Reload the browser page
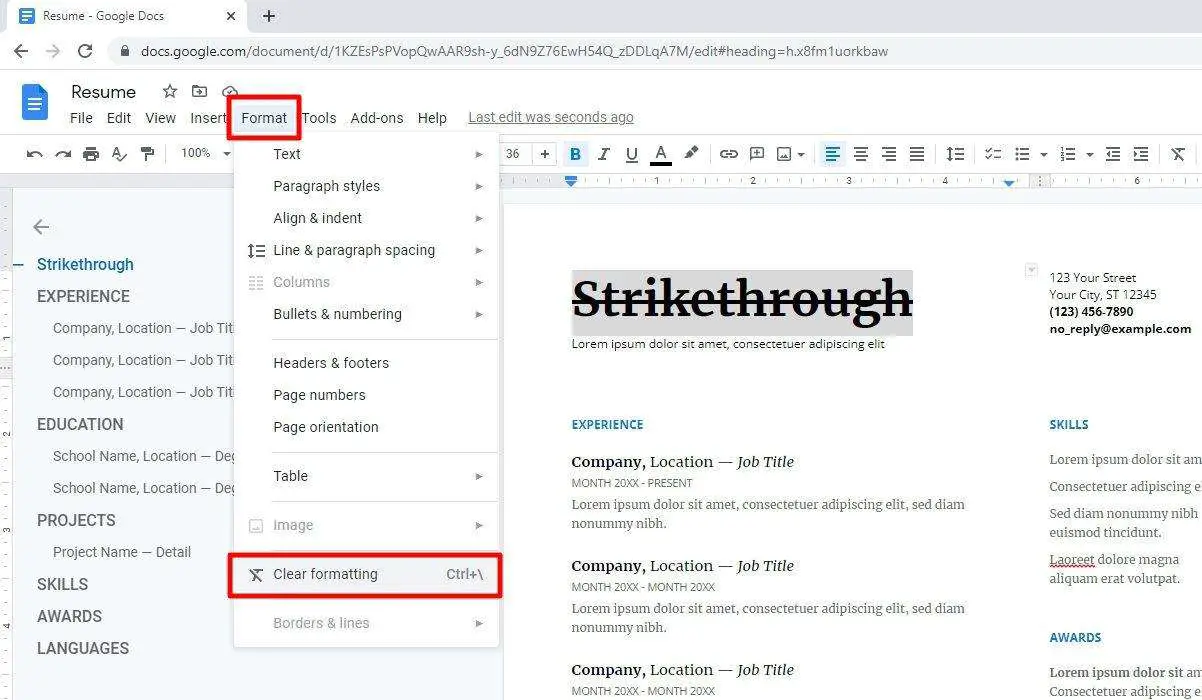Viewport: 1202px width, 700px height. tap(85, 51)
